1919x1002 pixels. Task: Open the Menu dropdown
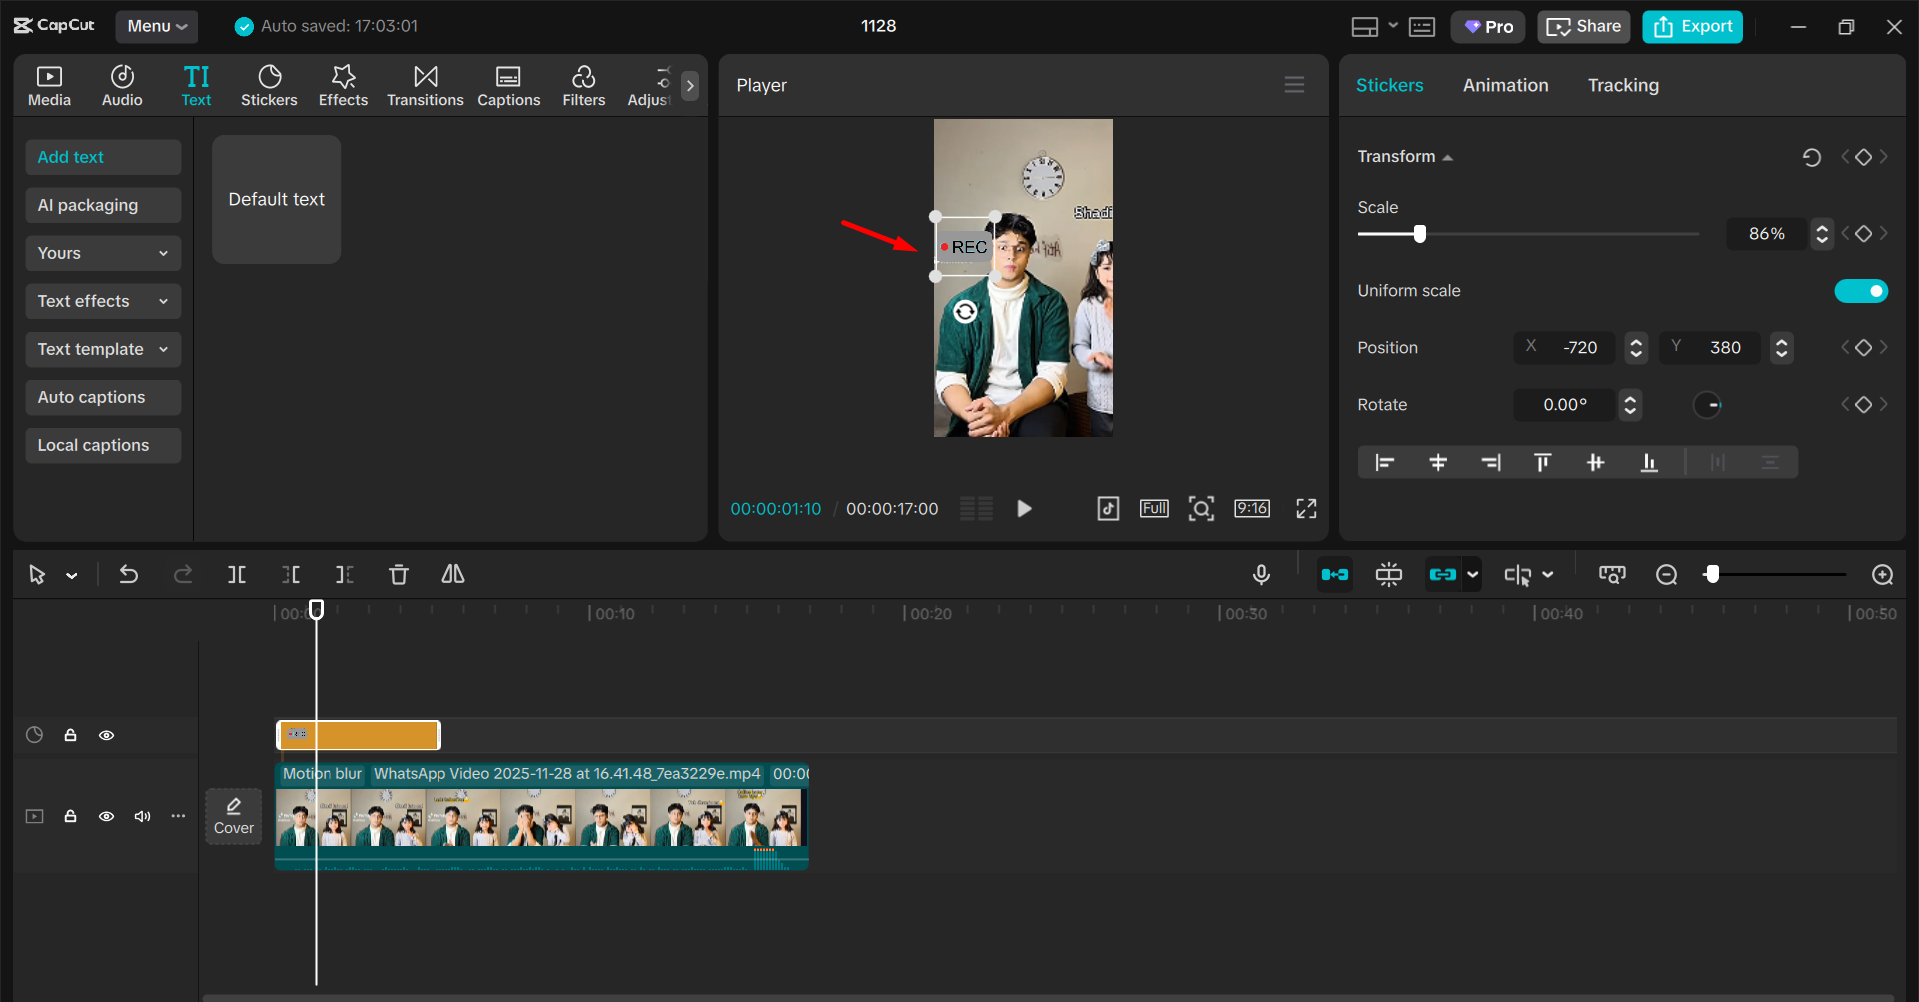pyautogui.click(x=156, y=26)
